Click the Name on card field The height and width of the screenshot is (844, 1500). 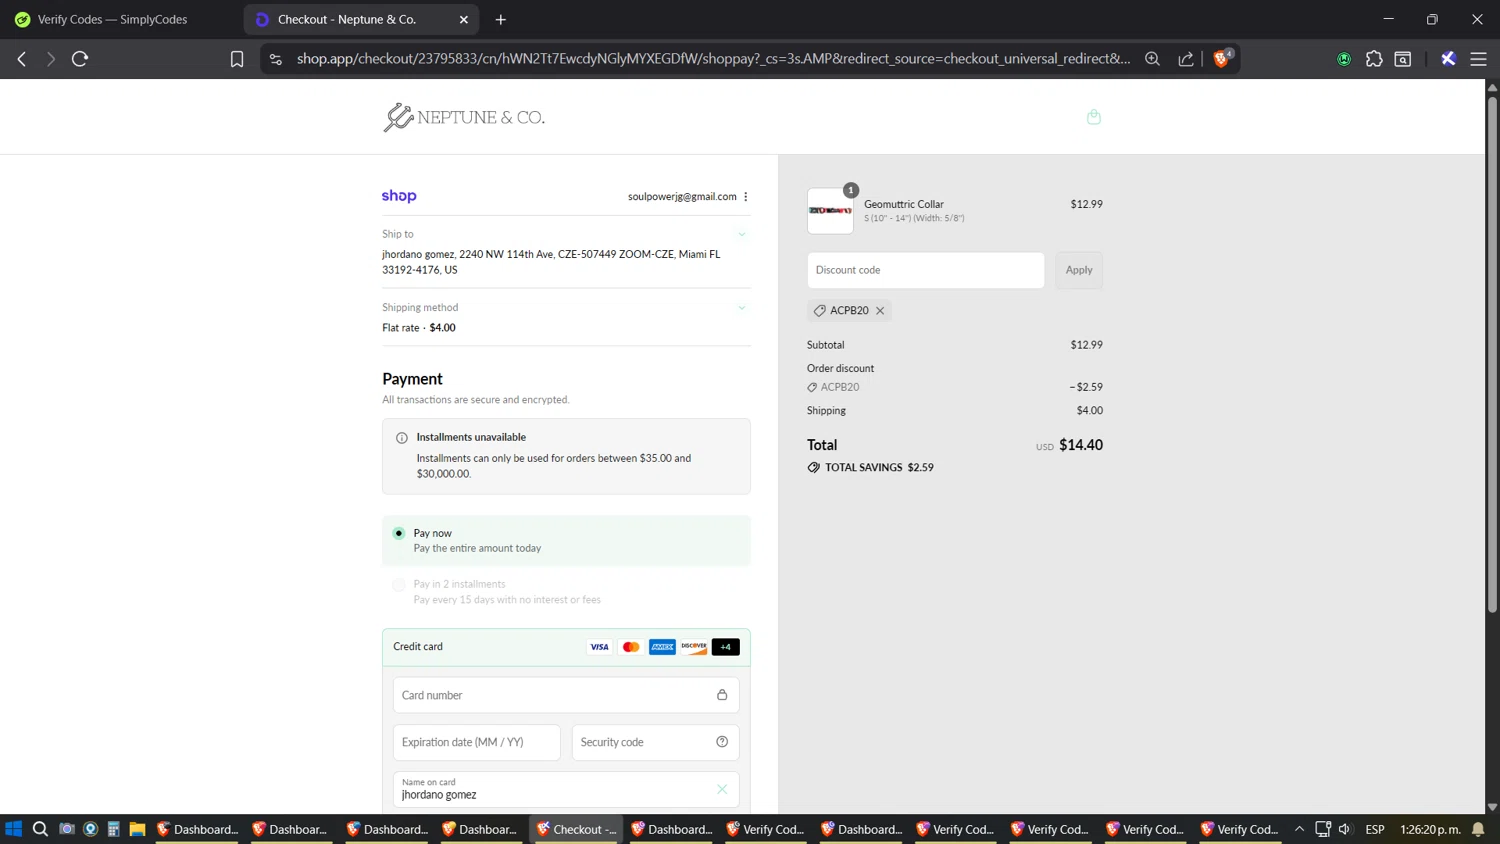coord(566,789)
